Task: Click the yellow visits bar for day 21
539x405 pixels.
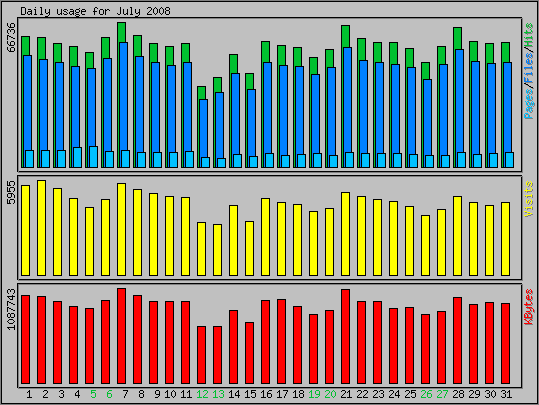Action: 345,234
